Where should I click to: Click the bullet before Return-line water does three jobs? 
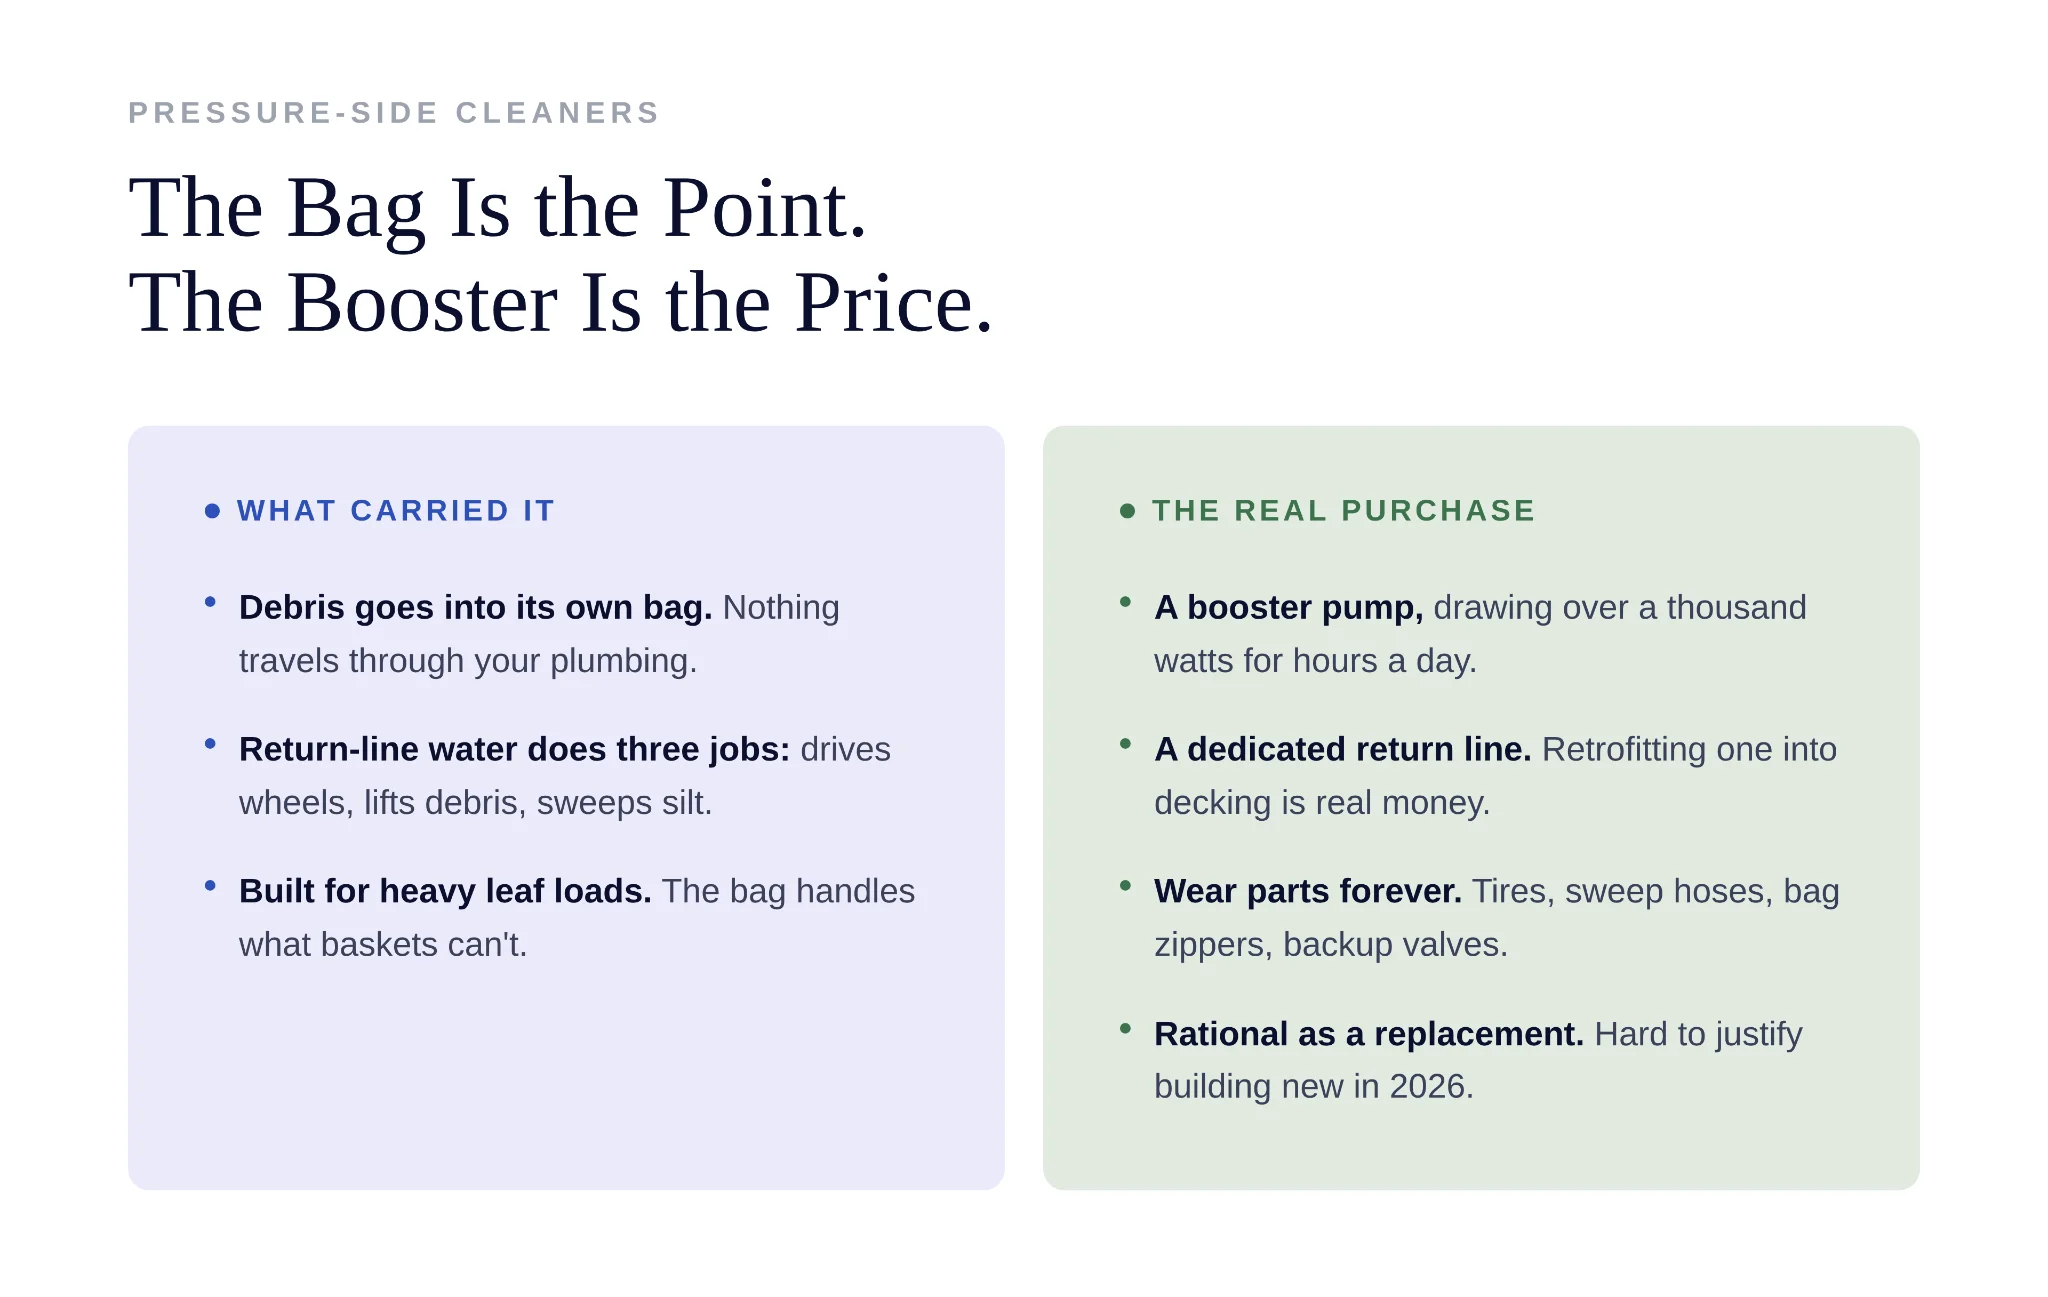click(210, 744)
